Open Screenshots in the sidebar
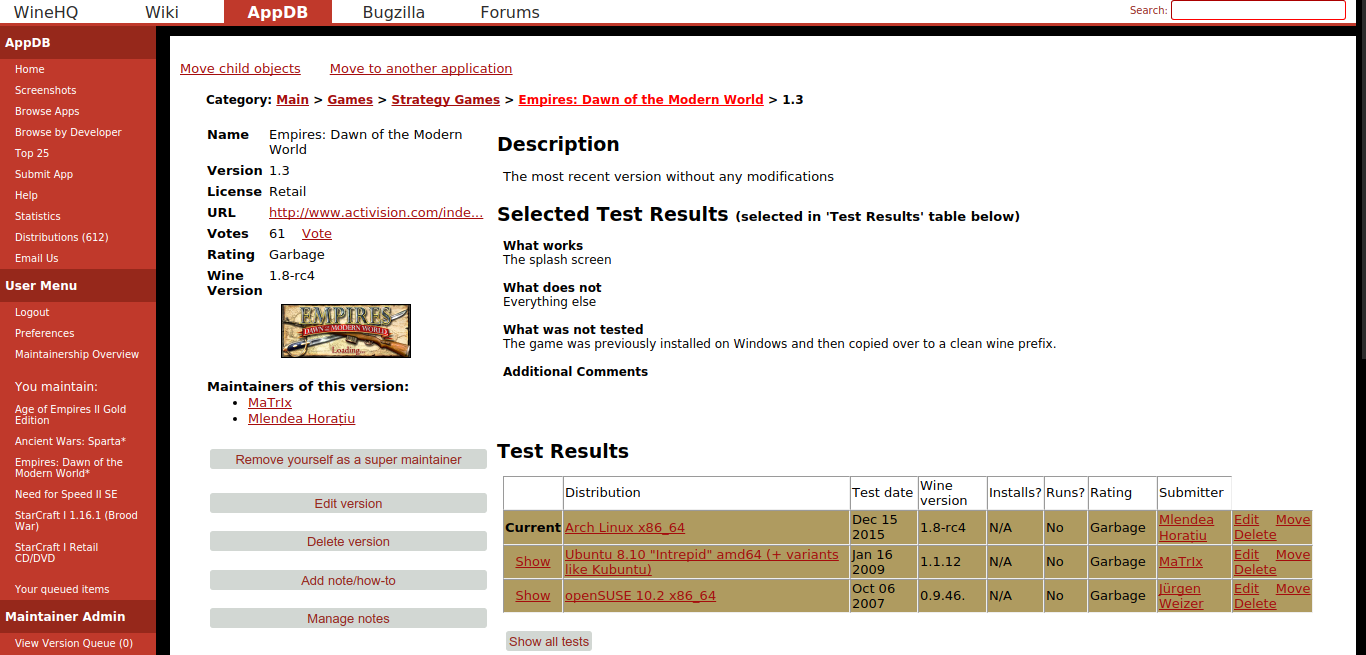Viewport: 1366px width, 655px height. tap(46, 90)
